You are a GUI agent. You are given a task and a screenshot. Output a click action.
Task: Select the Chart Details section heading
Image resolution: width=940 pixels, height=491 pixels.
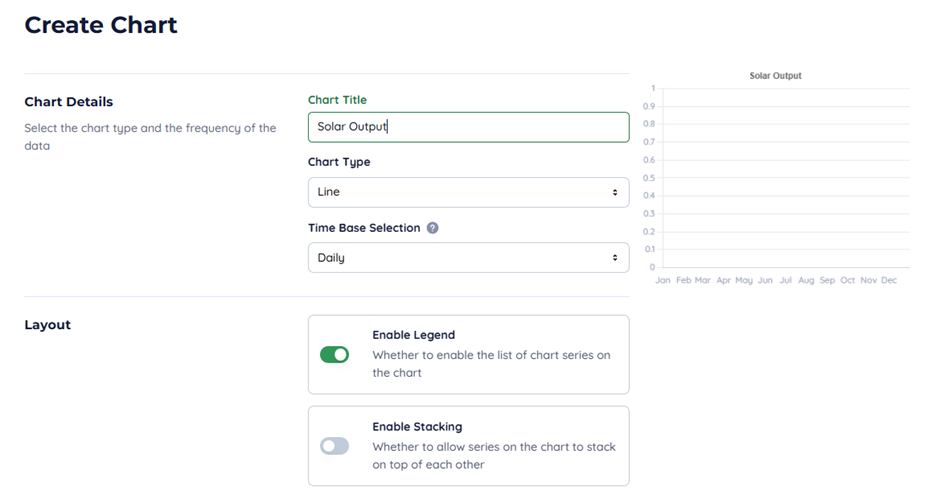point(69,102)
